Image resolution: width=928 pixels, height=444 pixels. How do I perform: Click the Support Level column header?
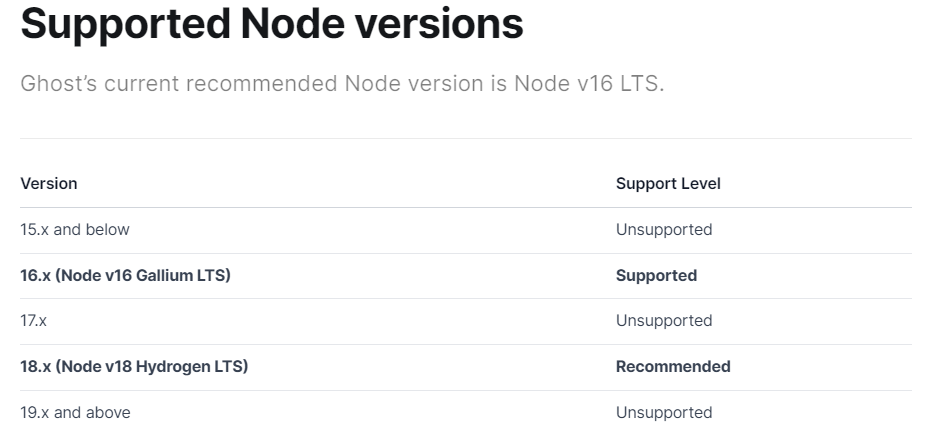(668, 184)
